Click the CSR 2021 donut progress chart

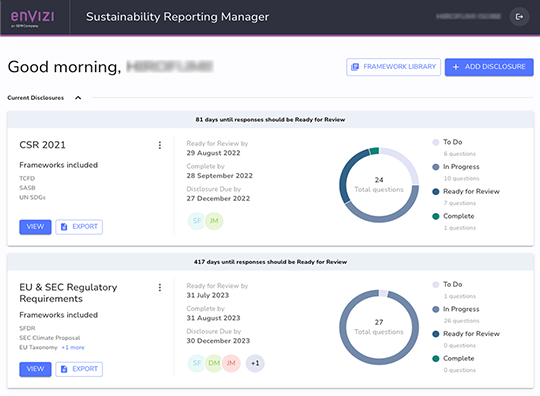click(x=379, y=185)
